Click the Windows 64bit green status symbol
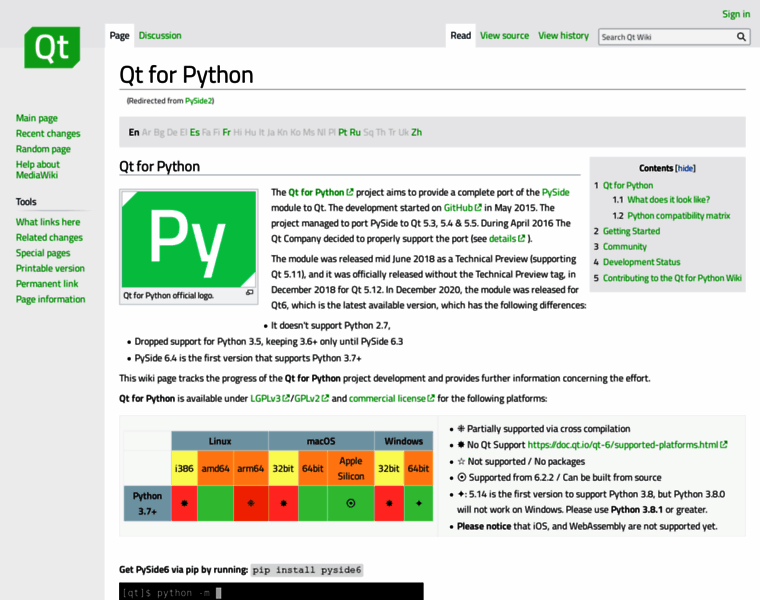 click(x=419, y=503)
